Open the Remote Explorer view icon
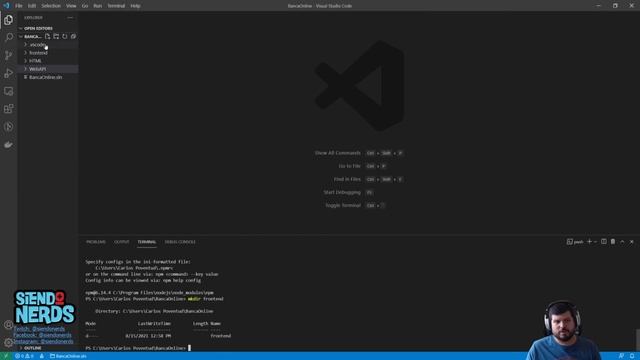 [9, 91]
